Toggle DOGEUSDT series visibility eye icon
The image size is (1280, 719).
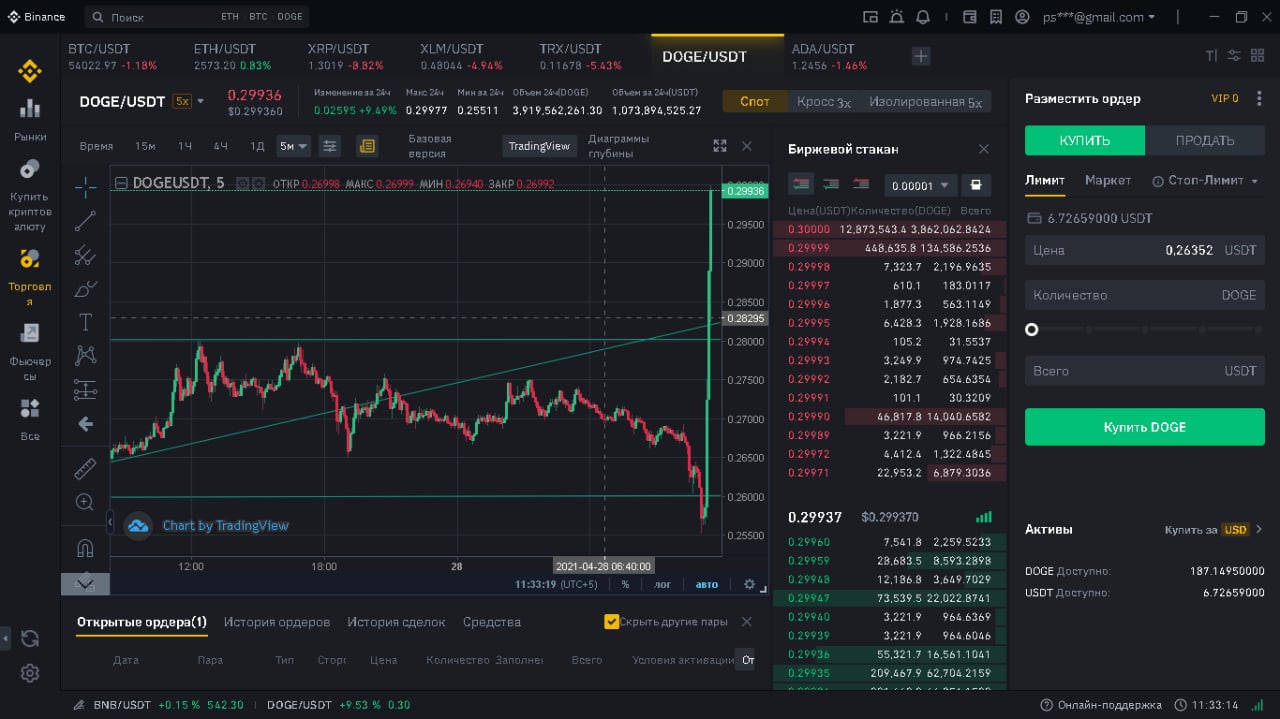click(242, 183)
